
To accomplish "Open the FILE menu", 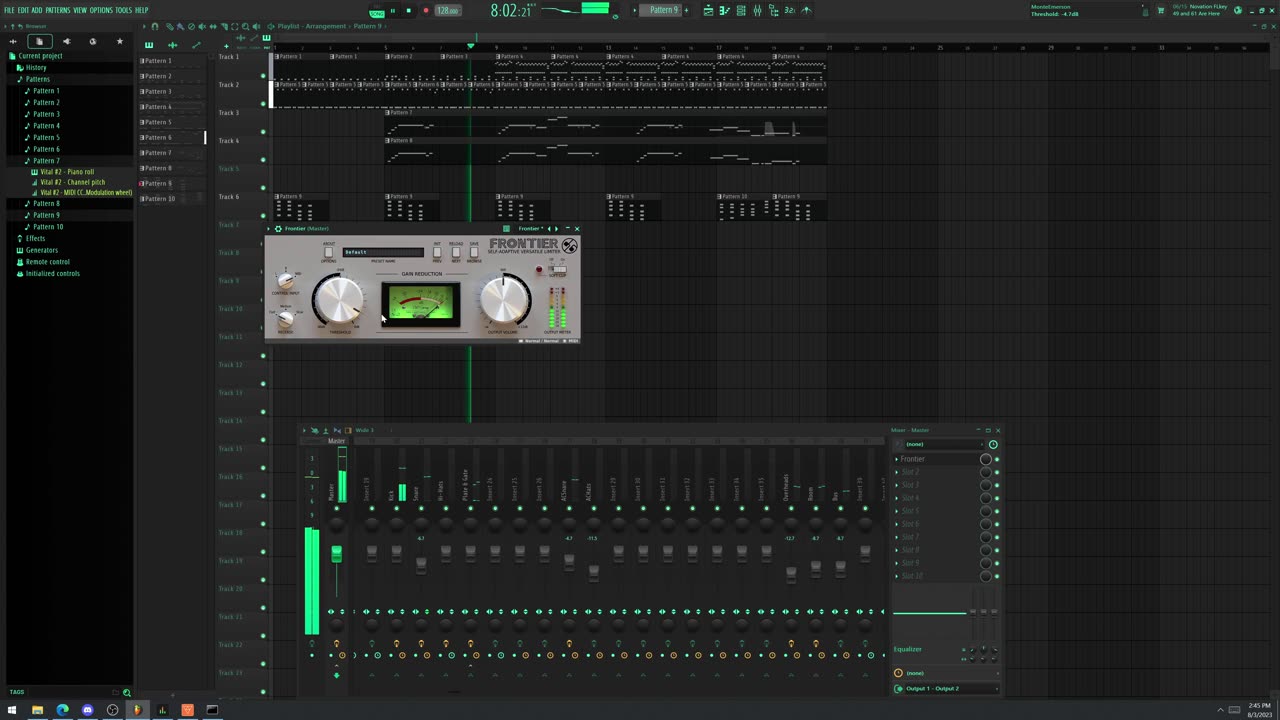I will pos(9,10).
